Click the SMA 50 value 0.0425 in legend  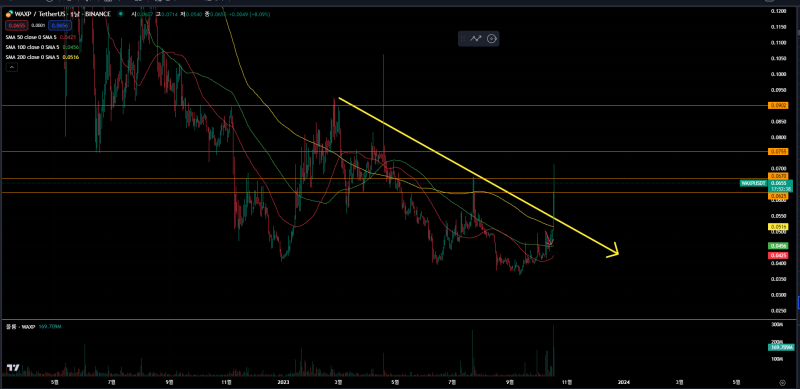67,37
